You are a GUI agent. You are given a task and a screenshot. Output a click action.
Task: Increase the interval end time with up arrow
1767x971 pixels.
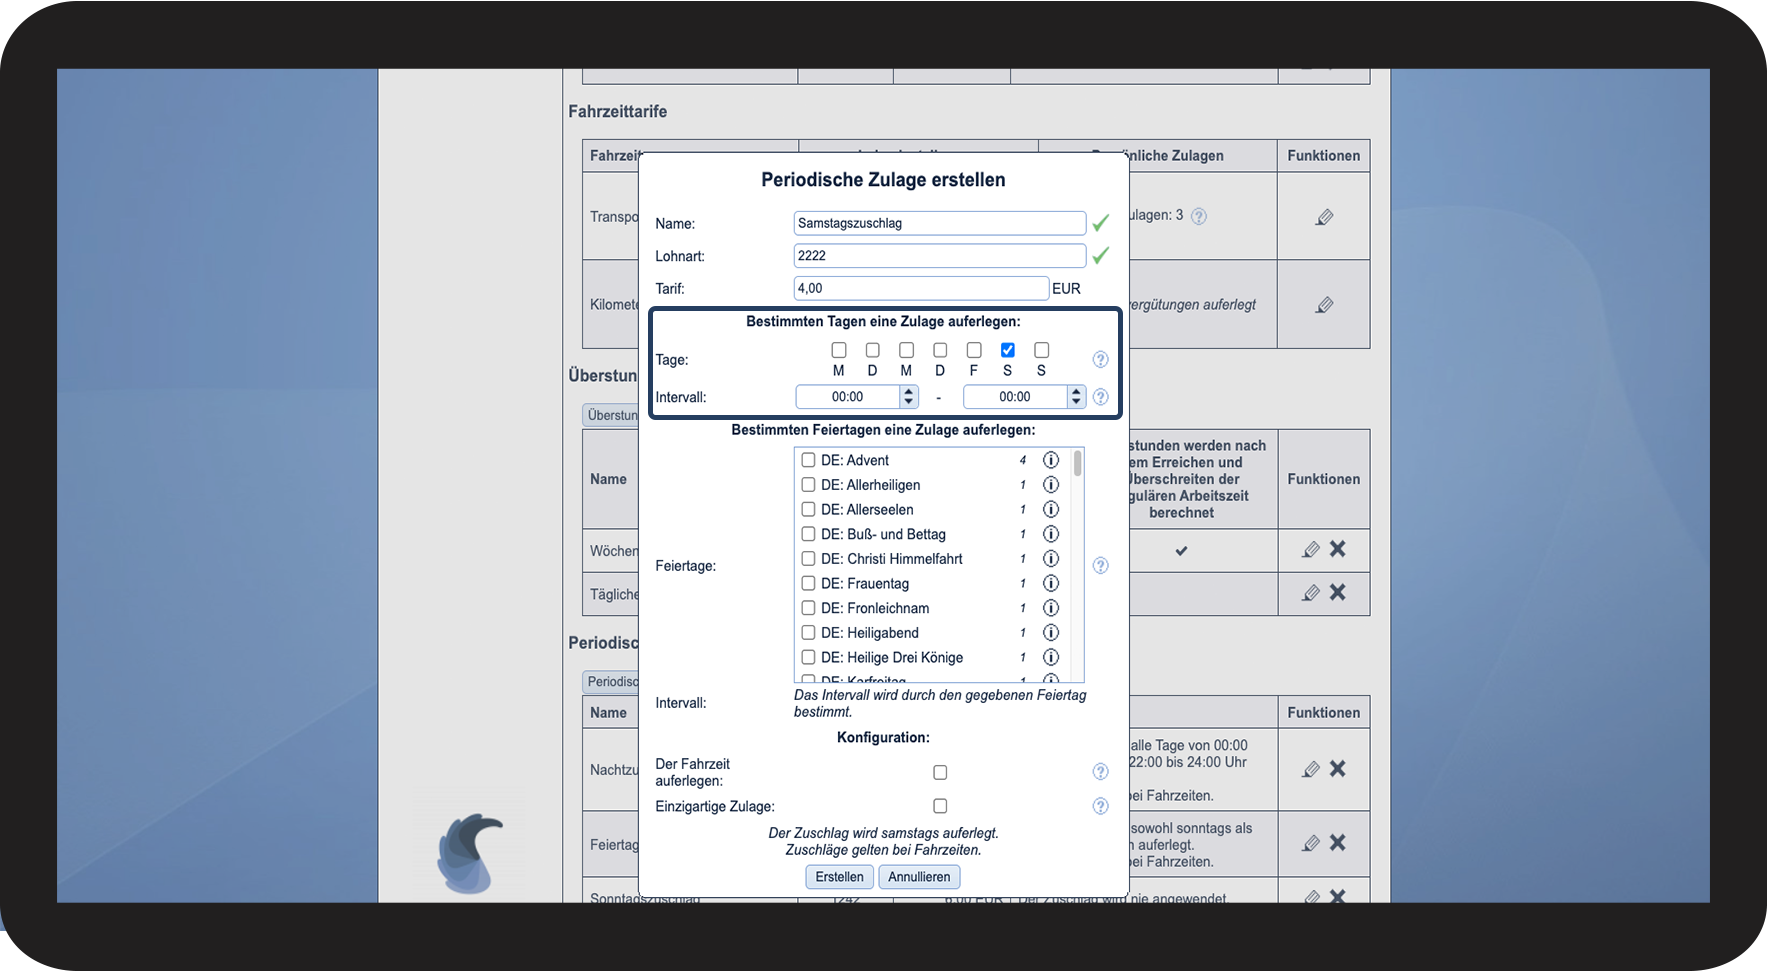(x=1076, y=392)
